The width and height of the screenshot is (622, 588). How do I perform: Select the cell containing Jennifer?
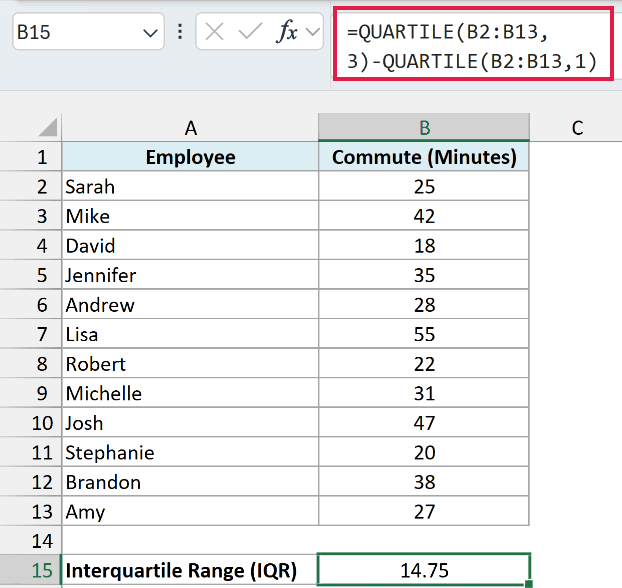click(190, 275)
